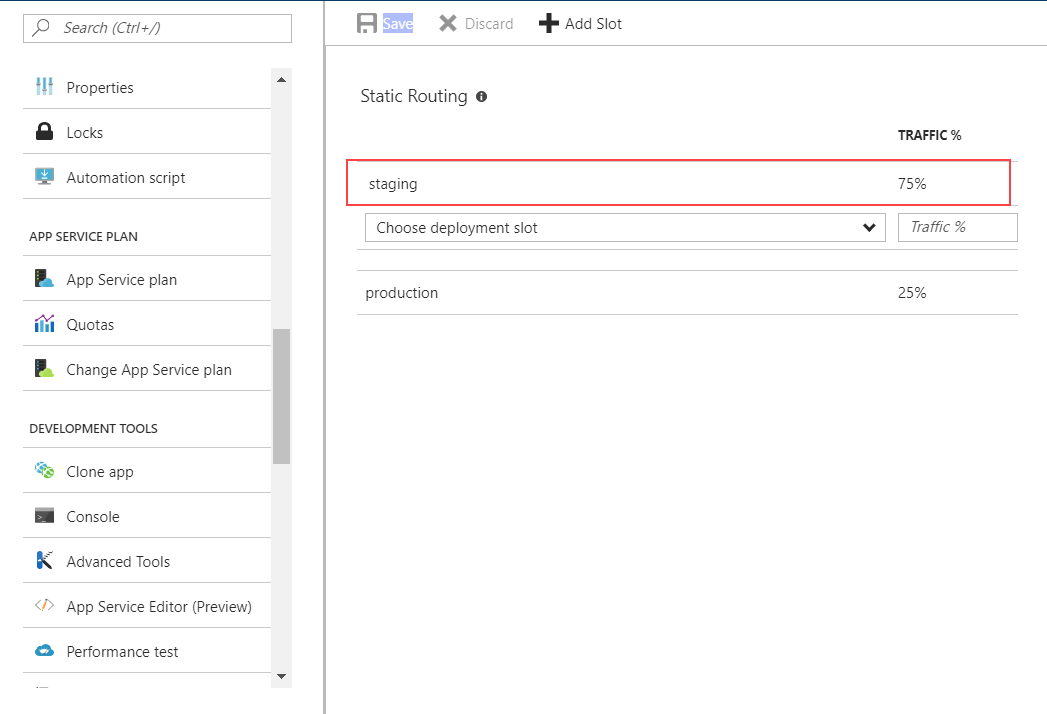Click Add Slot in toolbar
Screen dimensions: 1047x714
[580, 23]
